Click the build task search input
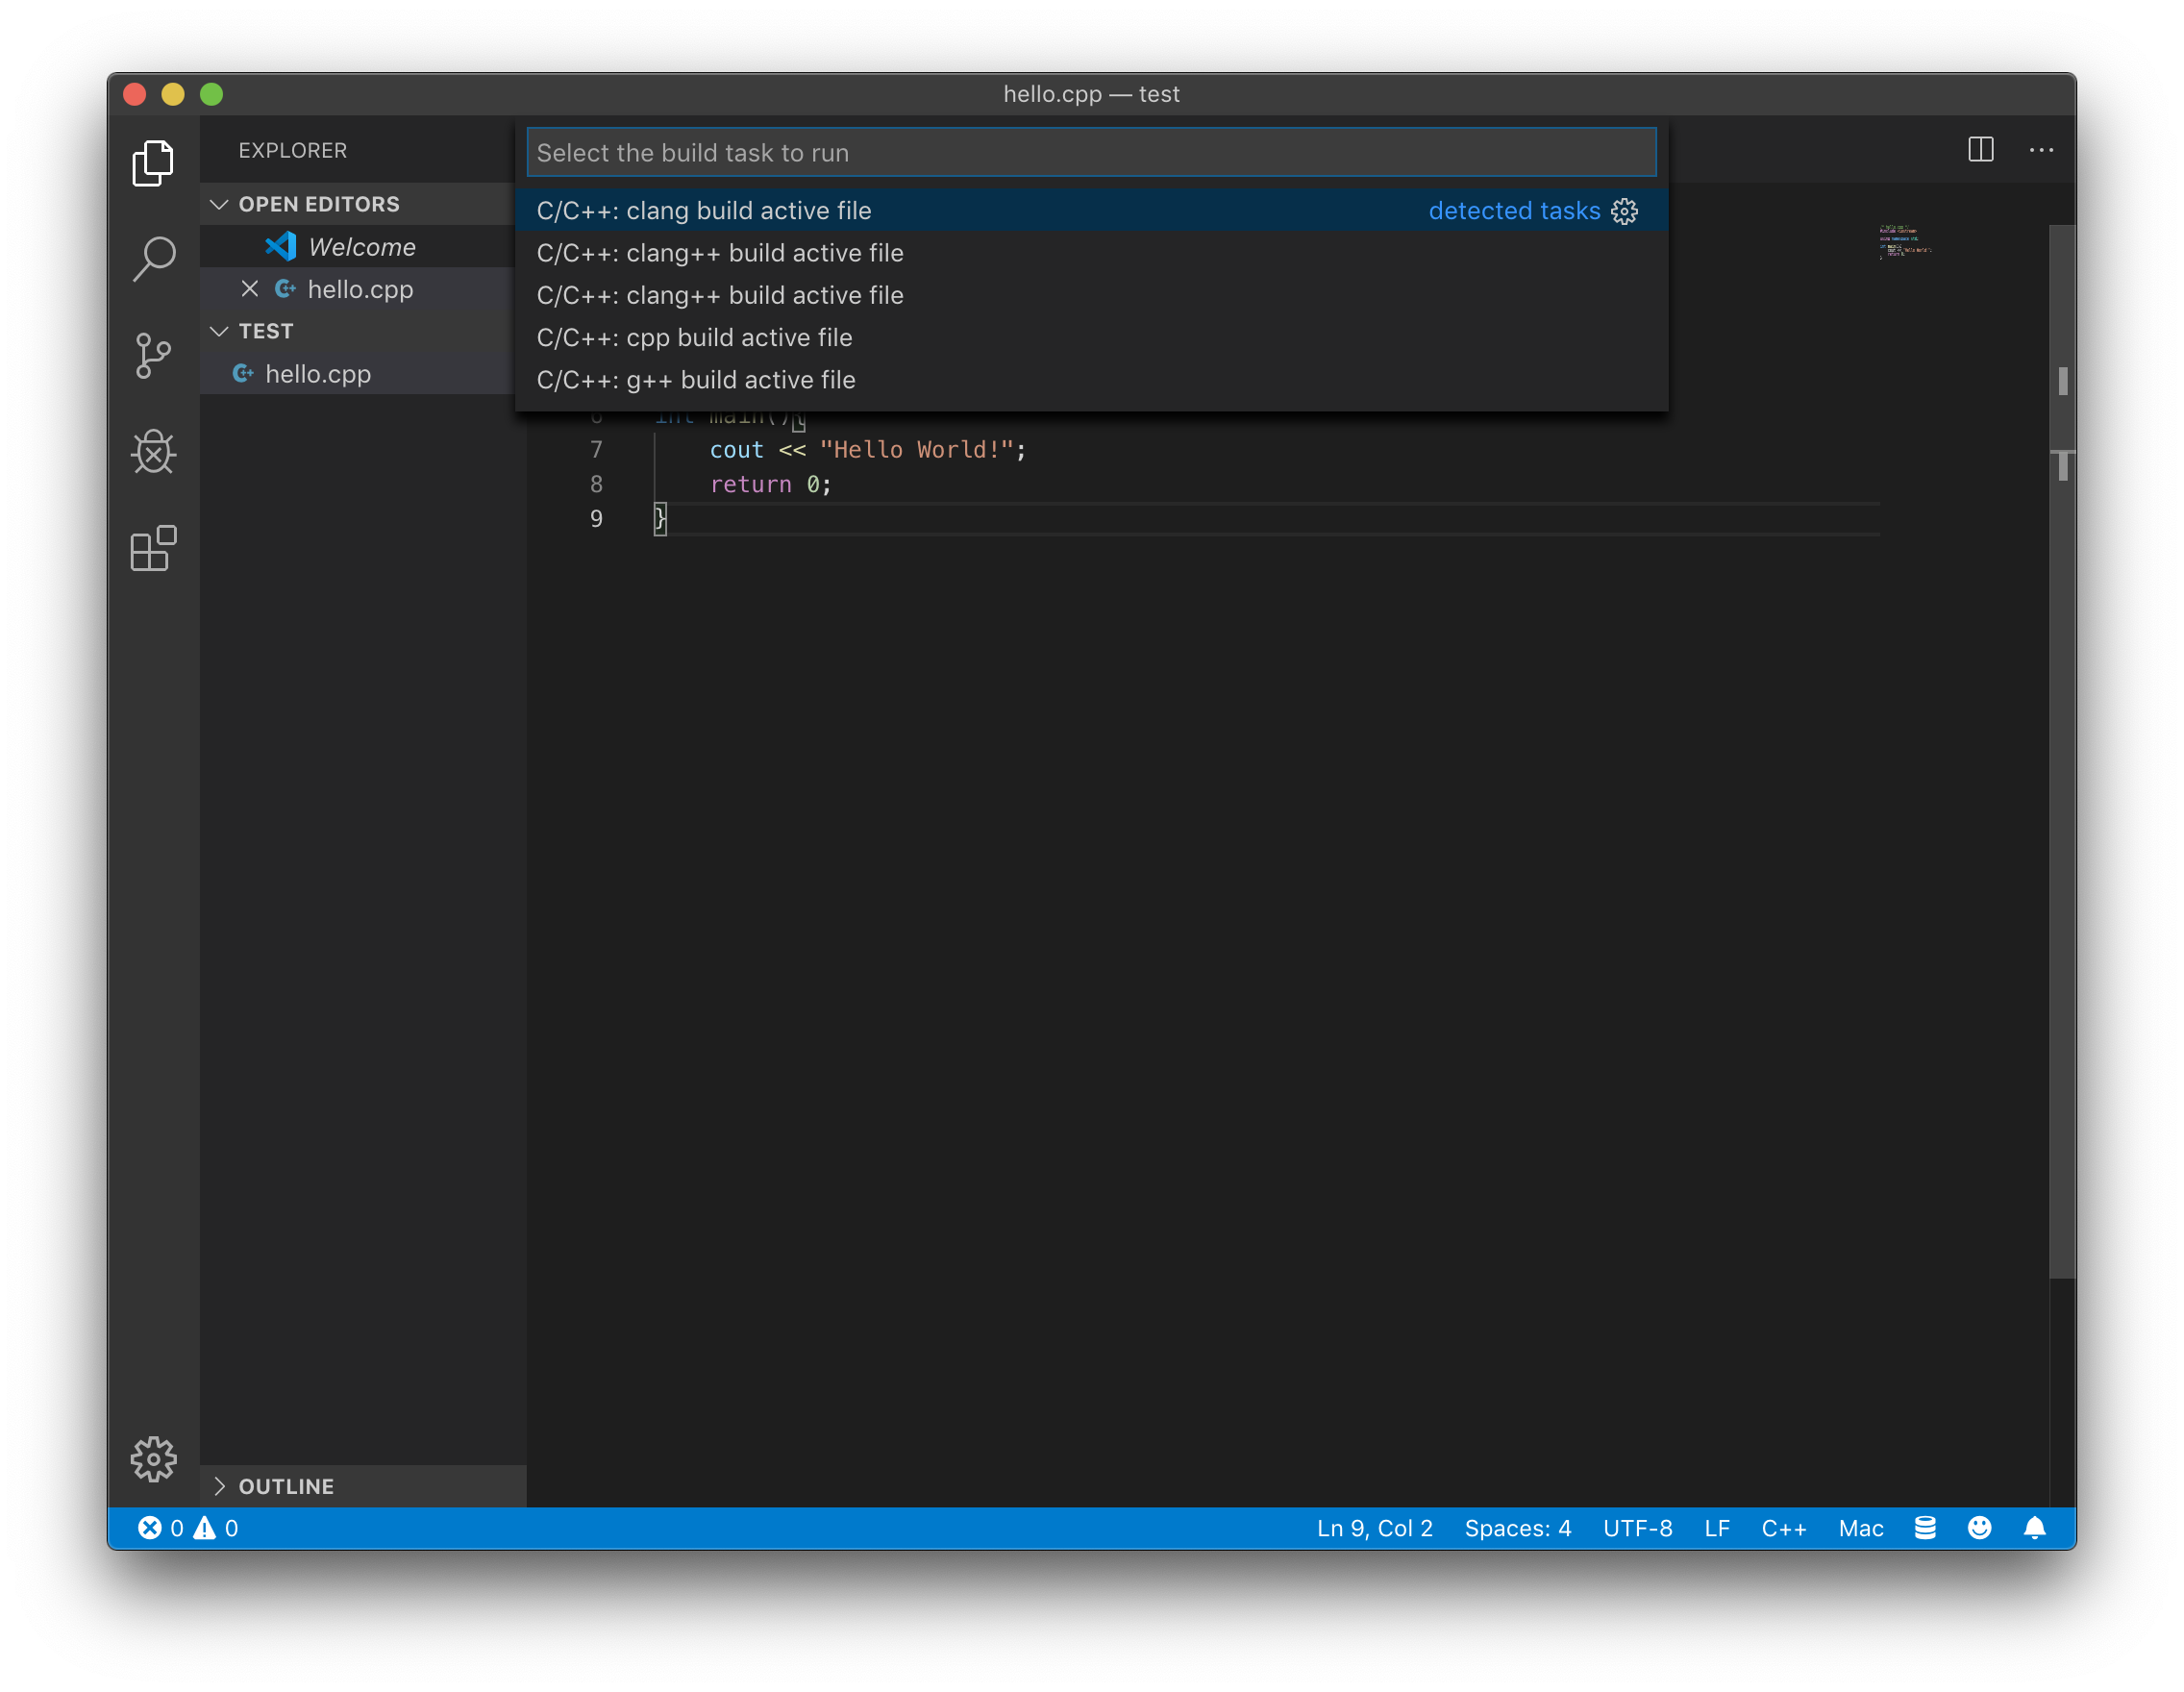 coord(1091,152)
